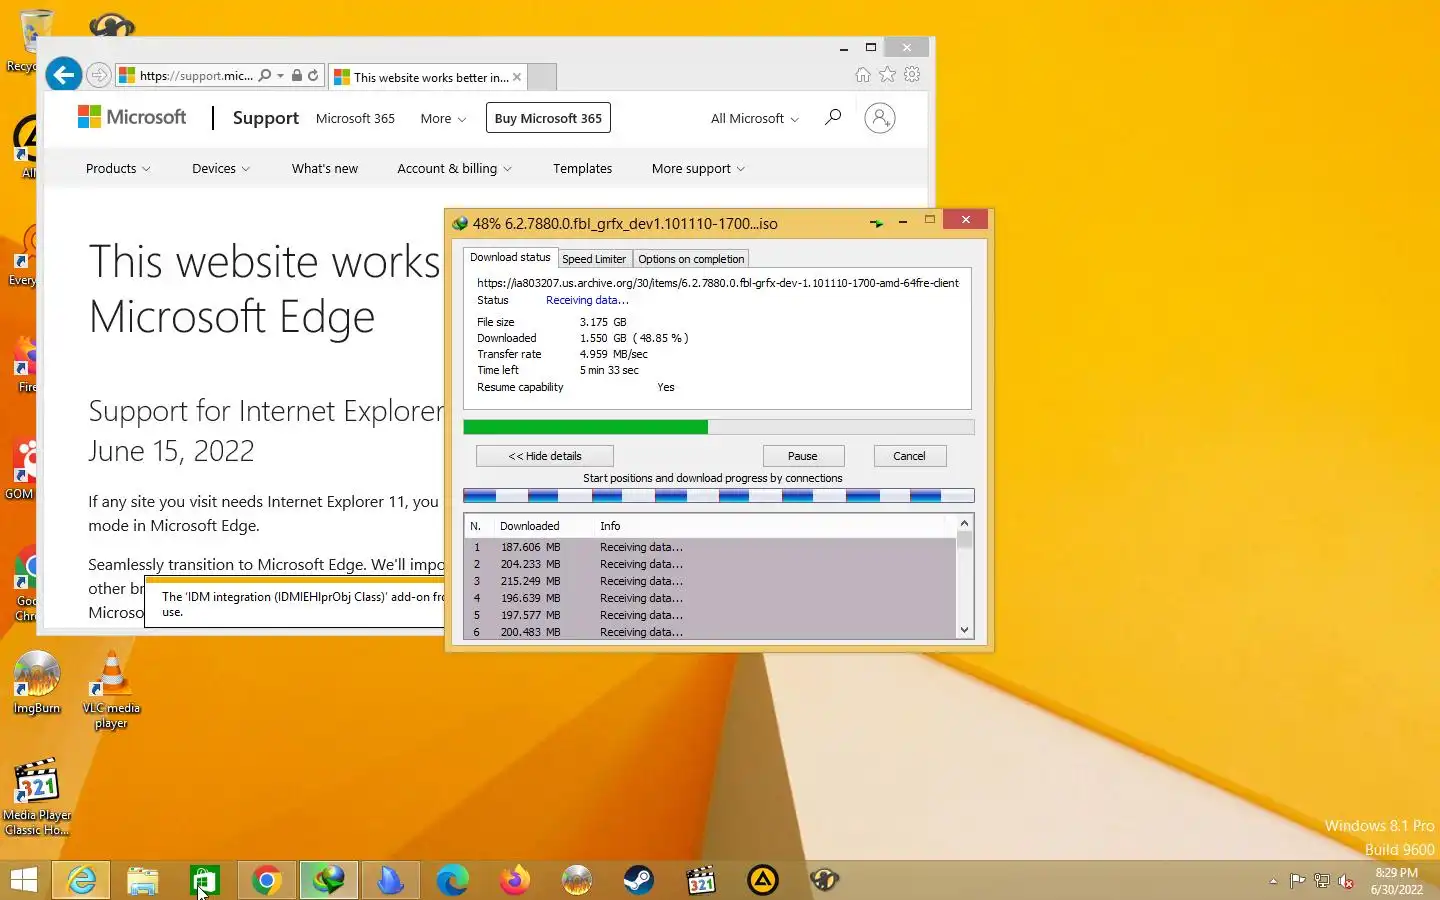Click the Support heading link
Viewport: 1440px width, 900px height.
[x=265, y=118]
